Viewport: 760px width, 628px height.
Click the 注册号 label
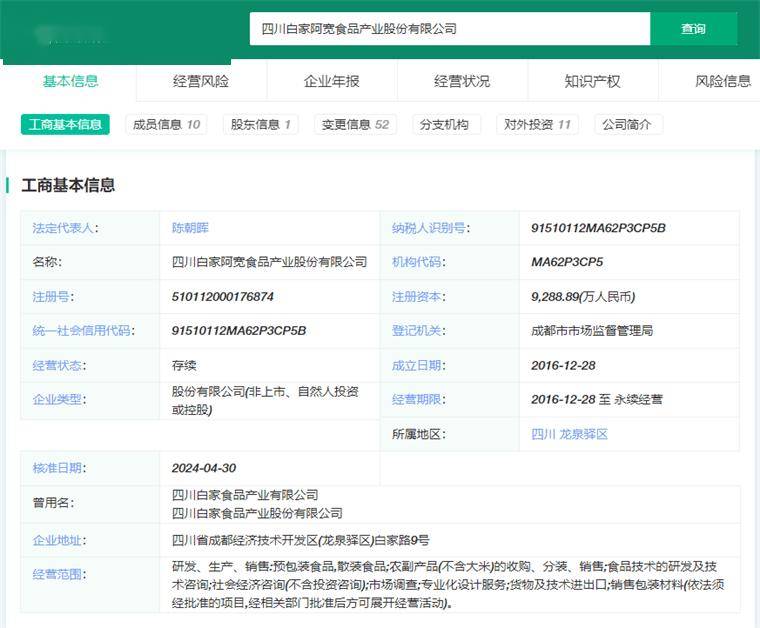point(53,297)
